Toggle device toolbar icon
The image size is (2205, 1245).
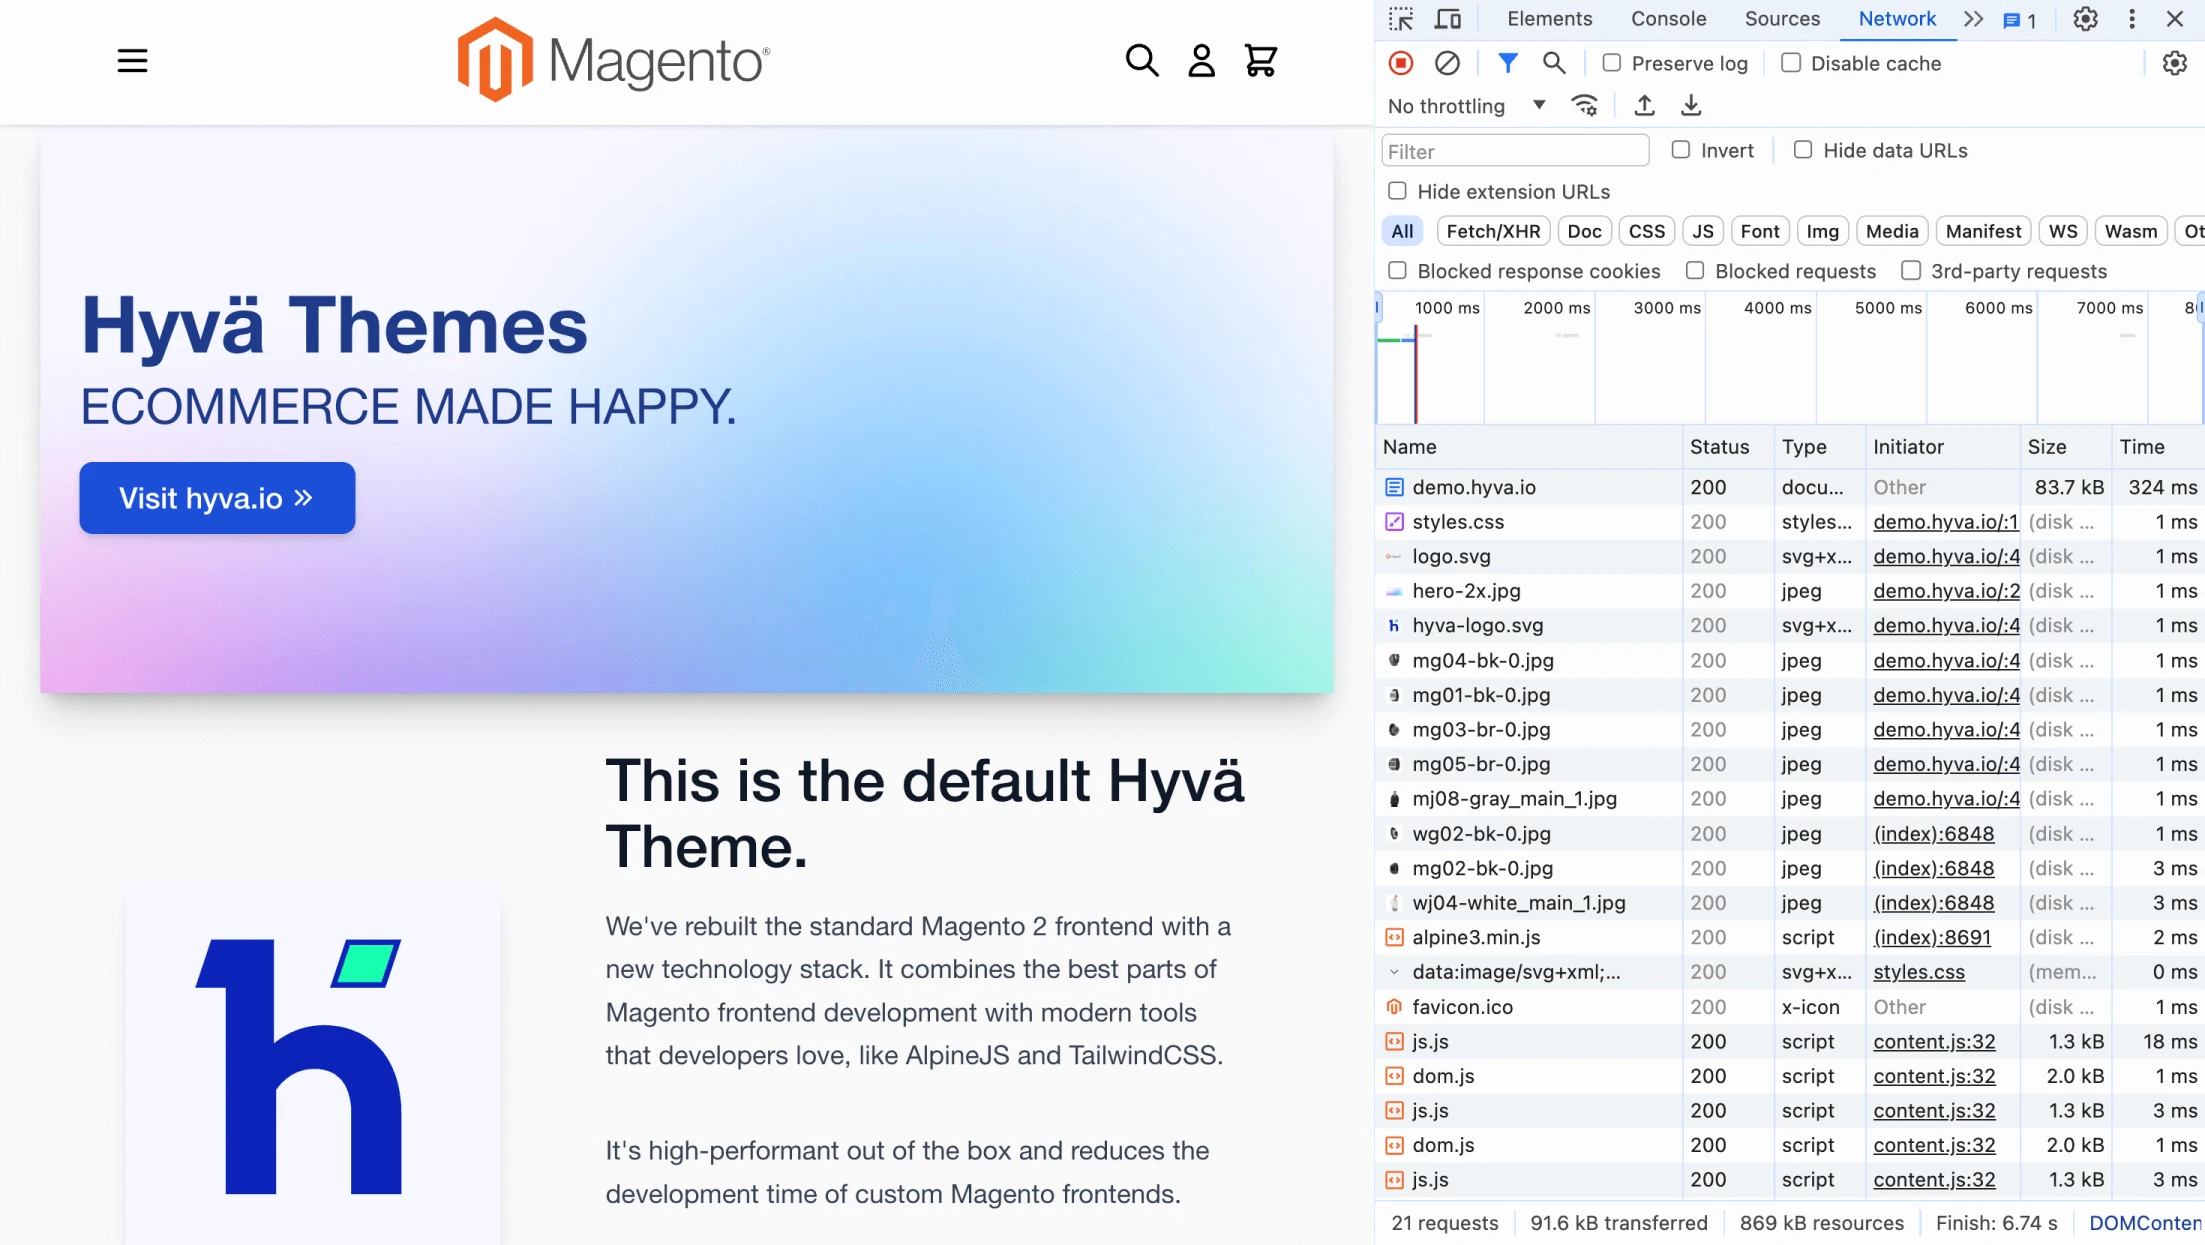click(x=1448, y=19)
